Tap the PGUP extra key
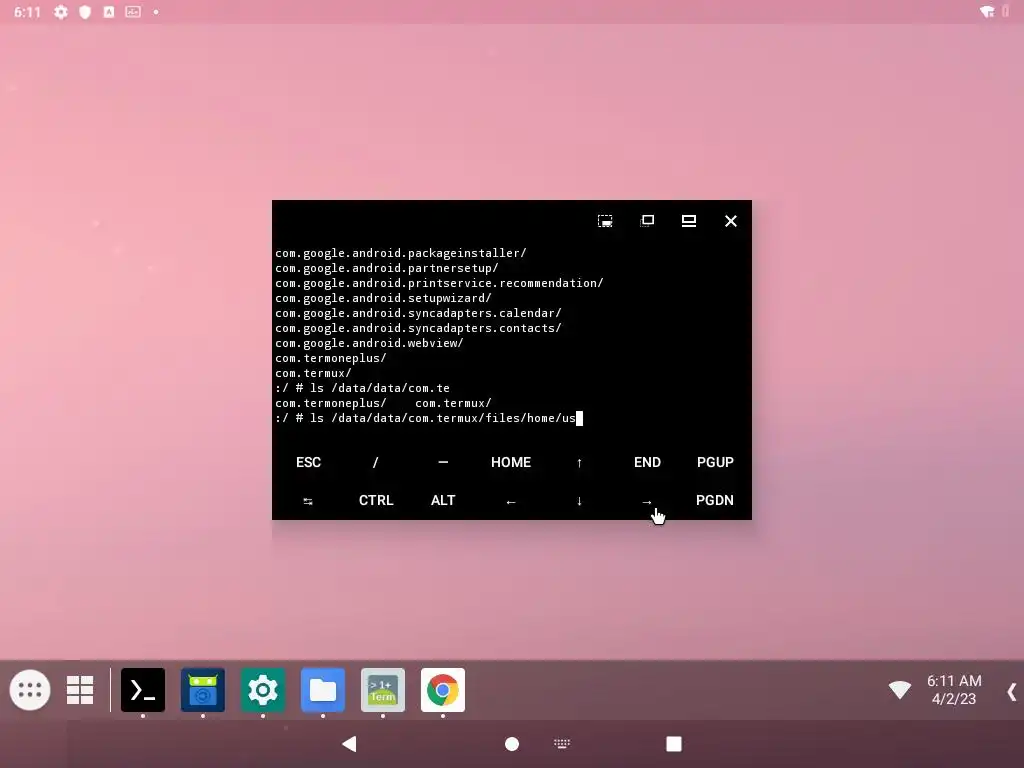The height and width of the screenshot is (768, 1024). pyautogui.click(x=715, y=462)
